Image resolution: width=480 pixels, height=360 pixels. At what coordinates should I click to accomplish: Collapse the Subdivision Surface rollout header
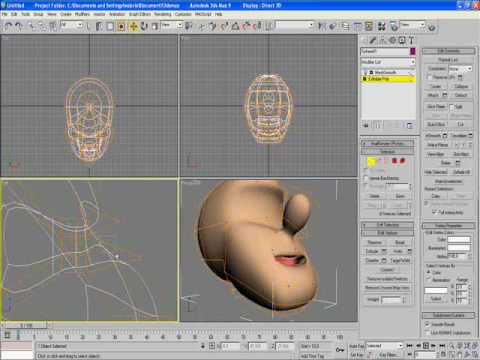point(448,315)
